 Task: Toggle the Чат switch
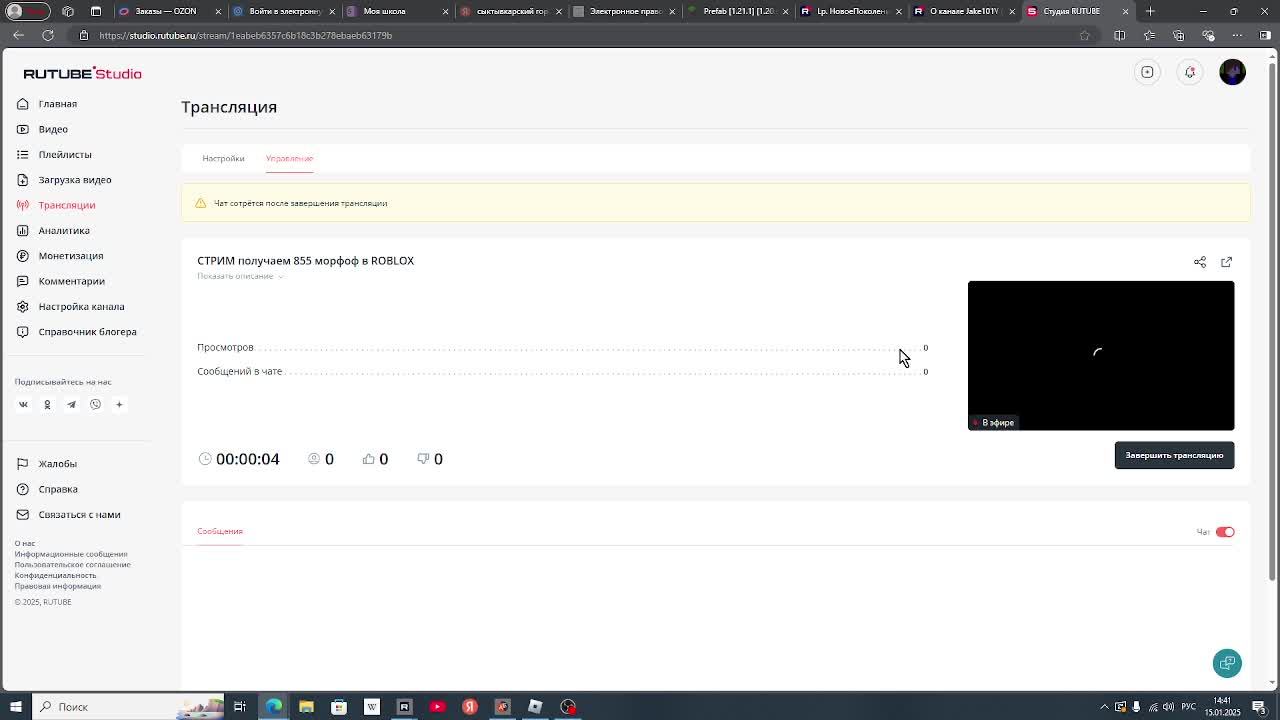pyautogui.click(x=1225, y=532)
